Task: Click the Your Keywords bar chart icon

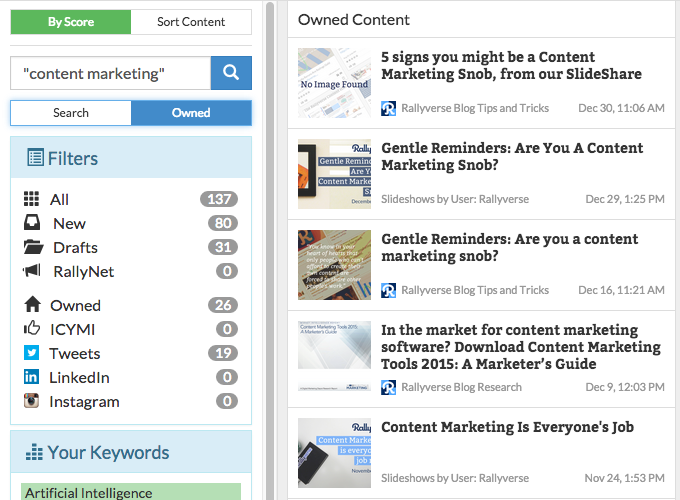Action: [x=34, y=452]
